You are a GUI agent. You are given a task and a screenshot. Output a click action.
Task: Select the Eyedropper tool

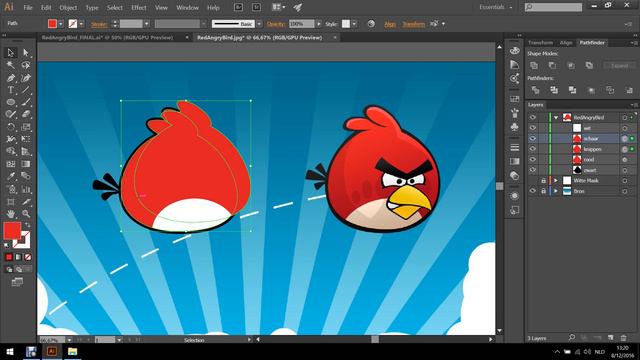[11, 176]
